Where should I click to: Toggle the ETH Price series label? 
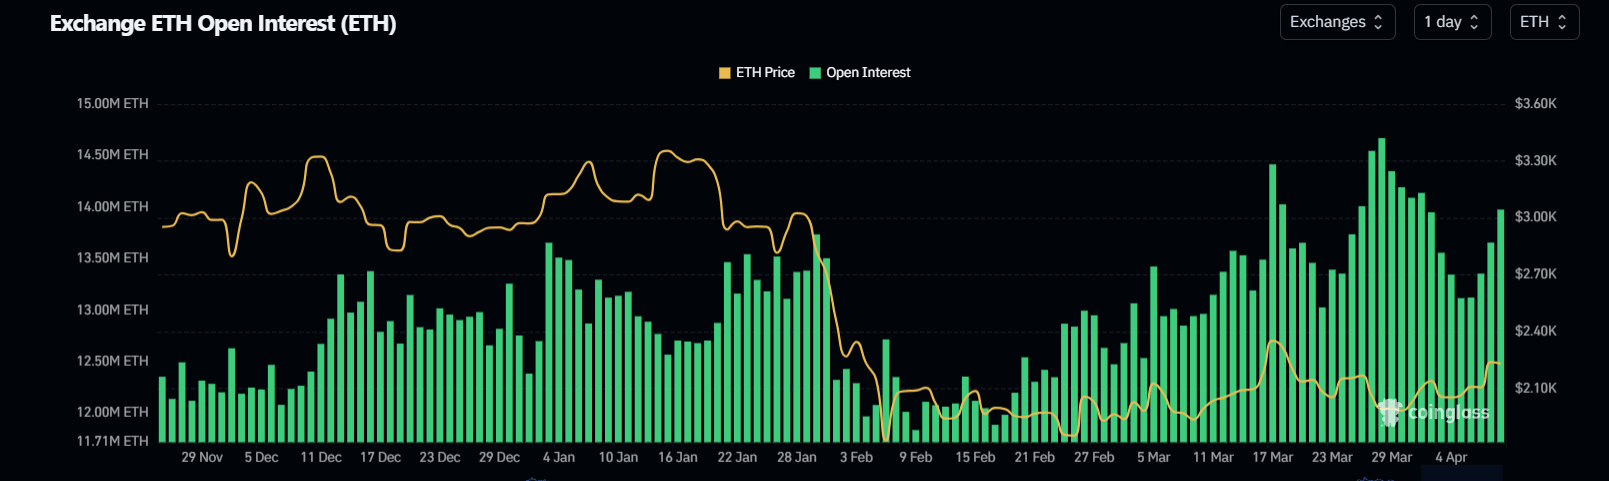[x=765, y=73]
